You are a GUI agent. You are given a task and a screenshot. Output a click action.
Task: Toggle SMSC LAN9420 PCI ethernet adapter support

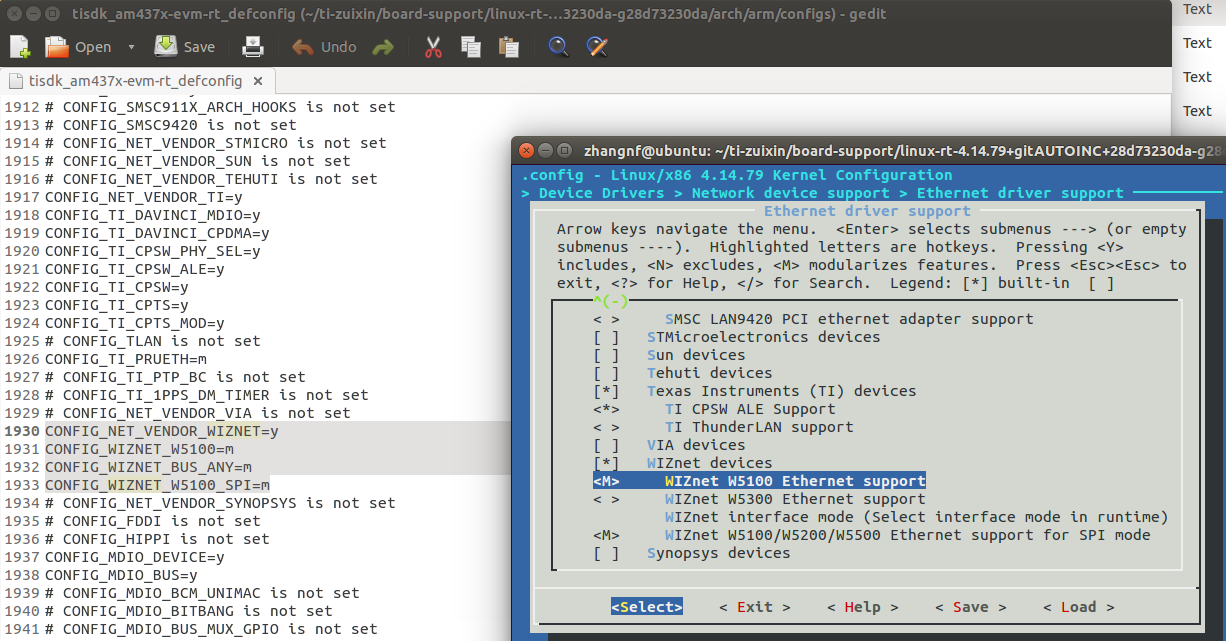coord(813,319)
